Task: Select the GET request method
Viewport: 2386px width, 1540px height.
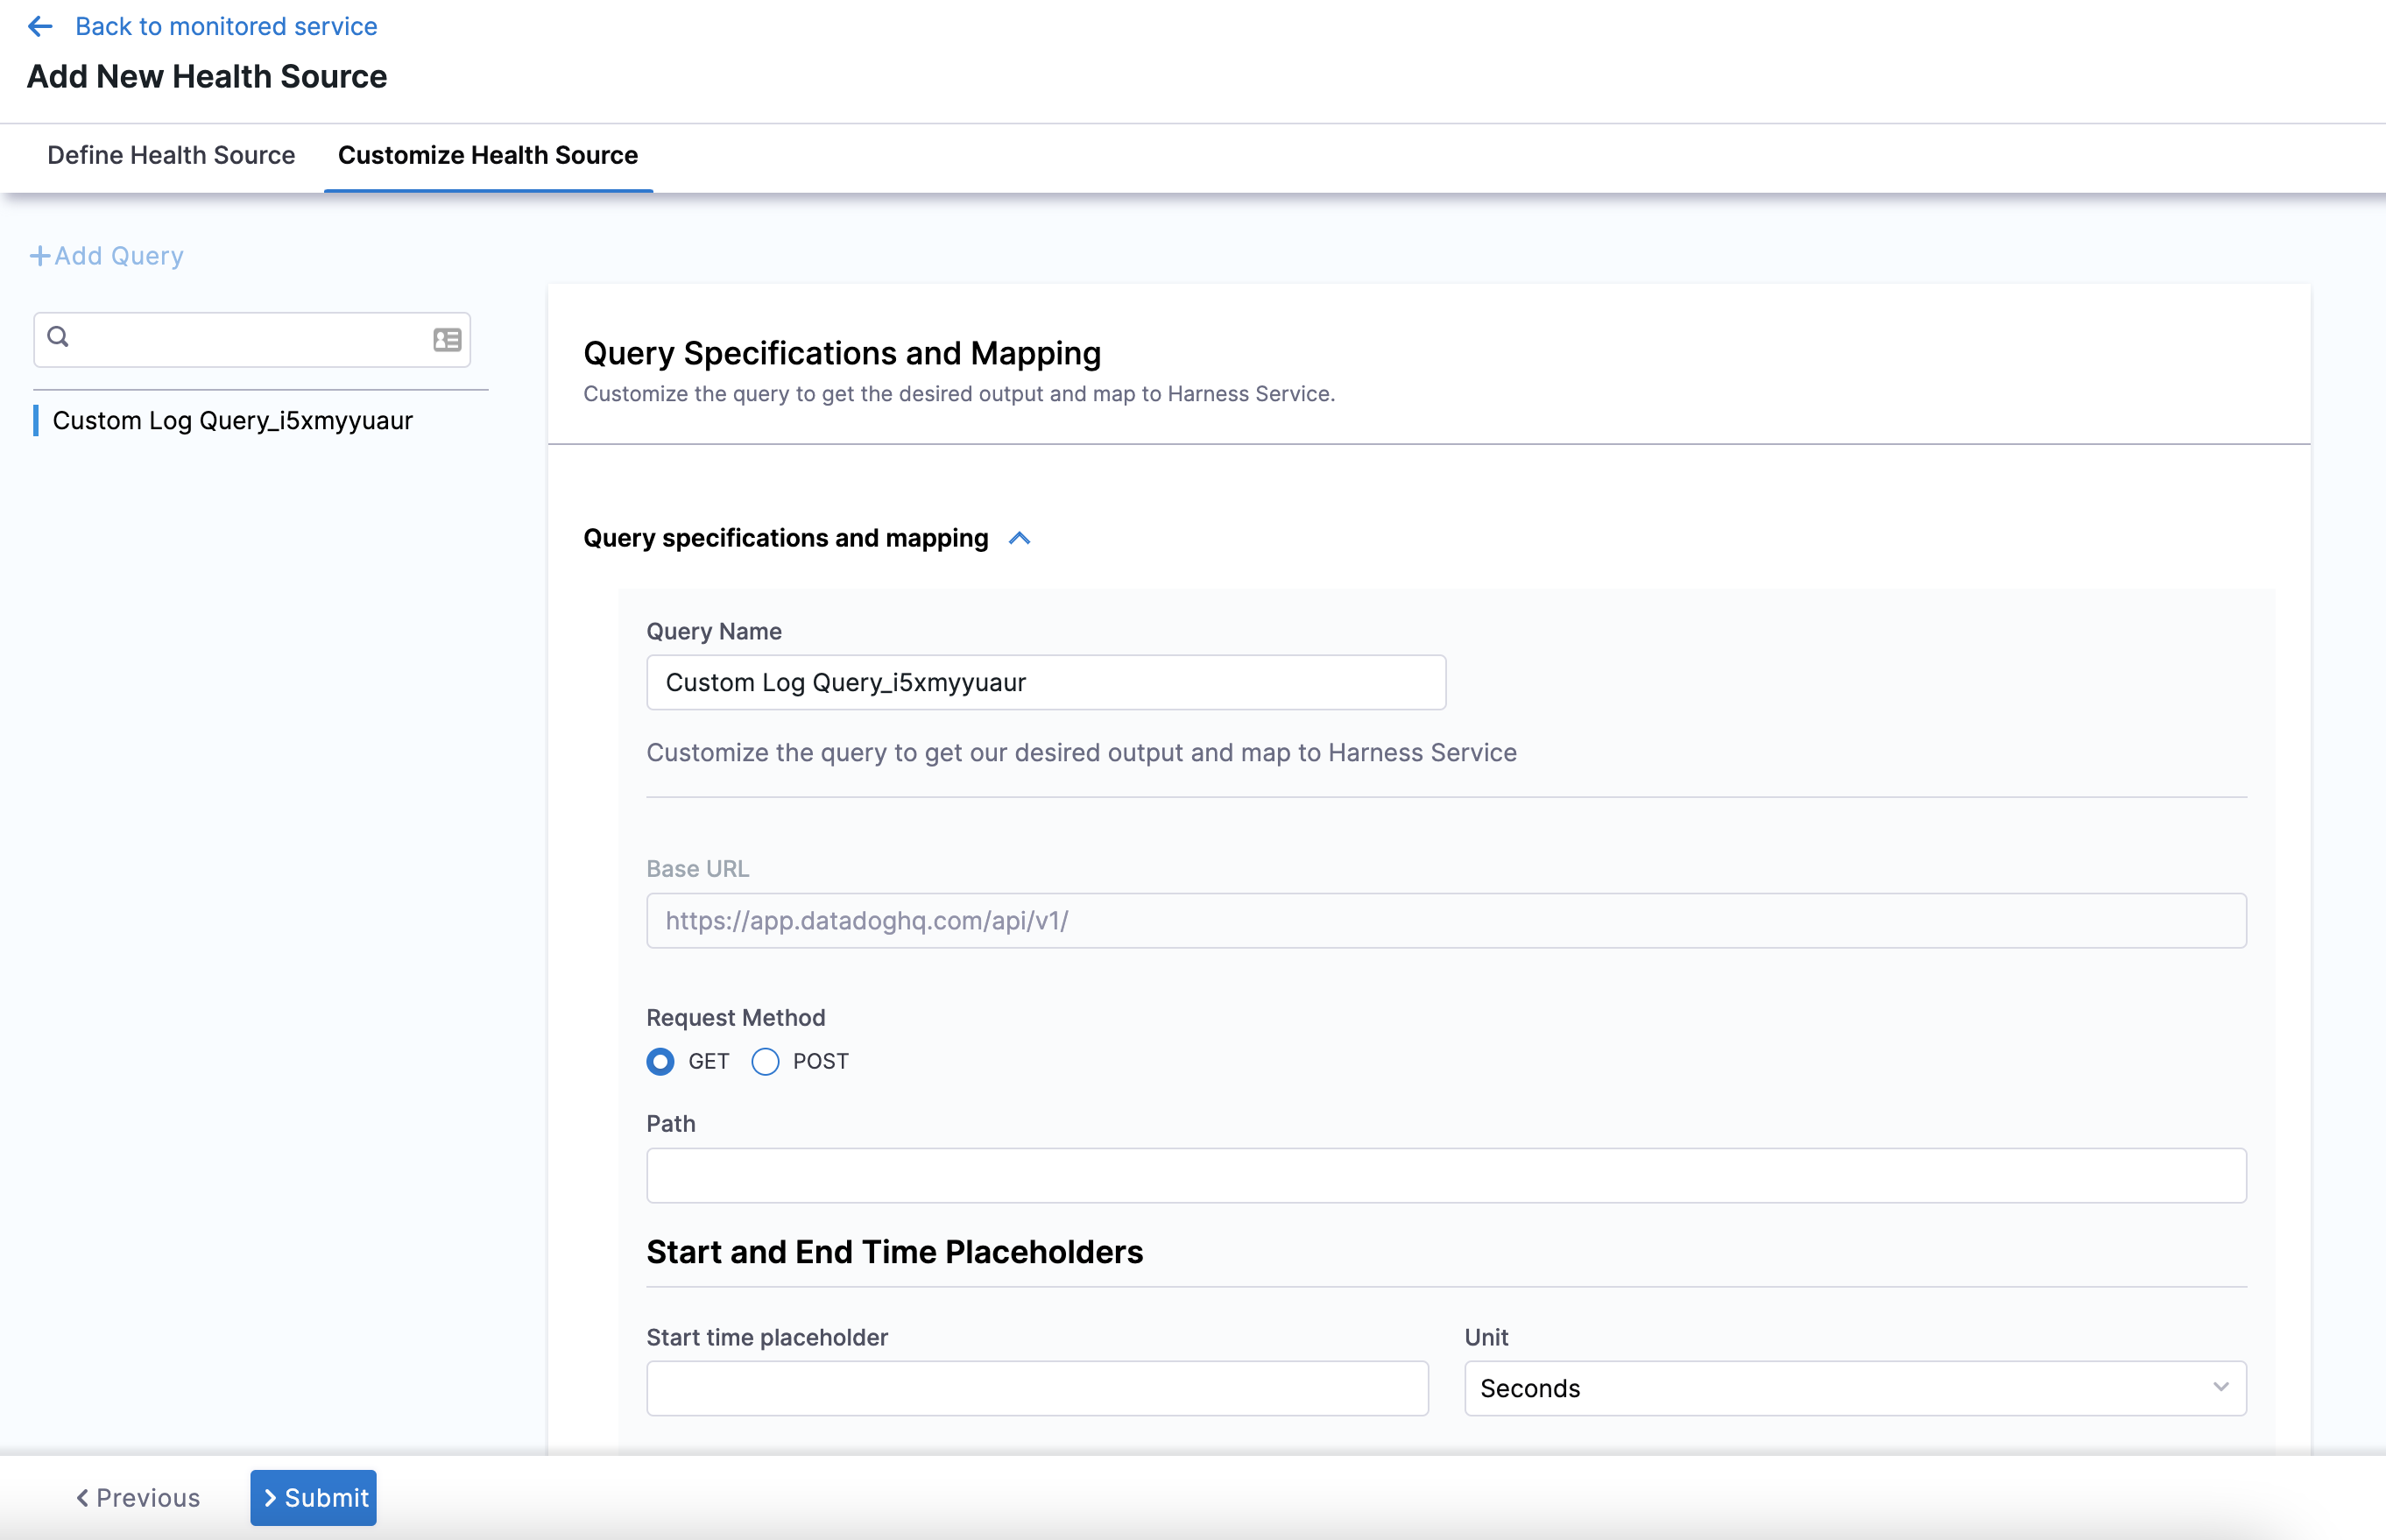Action: coord(660,1061)
